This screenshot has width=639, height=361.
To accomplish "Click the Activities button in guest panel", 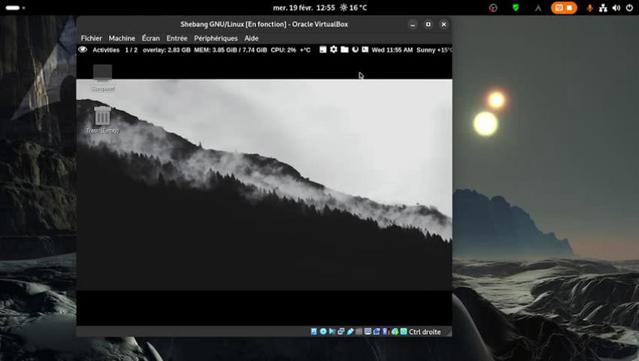I will click(x=106, y=50).
